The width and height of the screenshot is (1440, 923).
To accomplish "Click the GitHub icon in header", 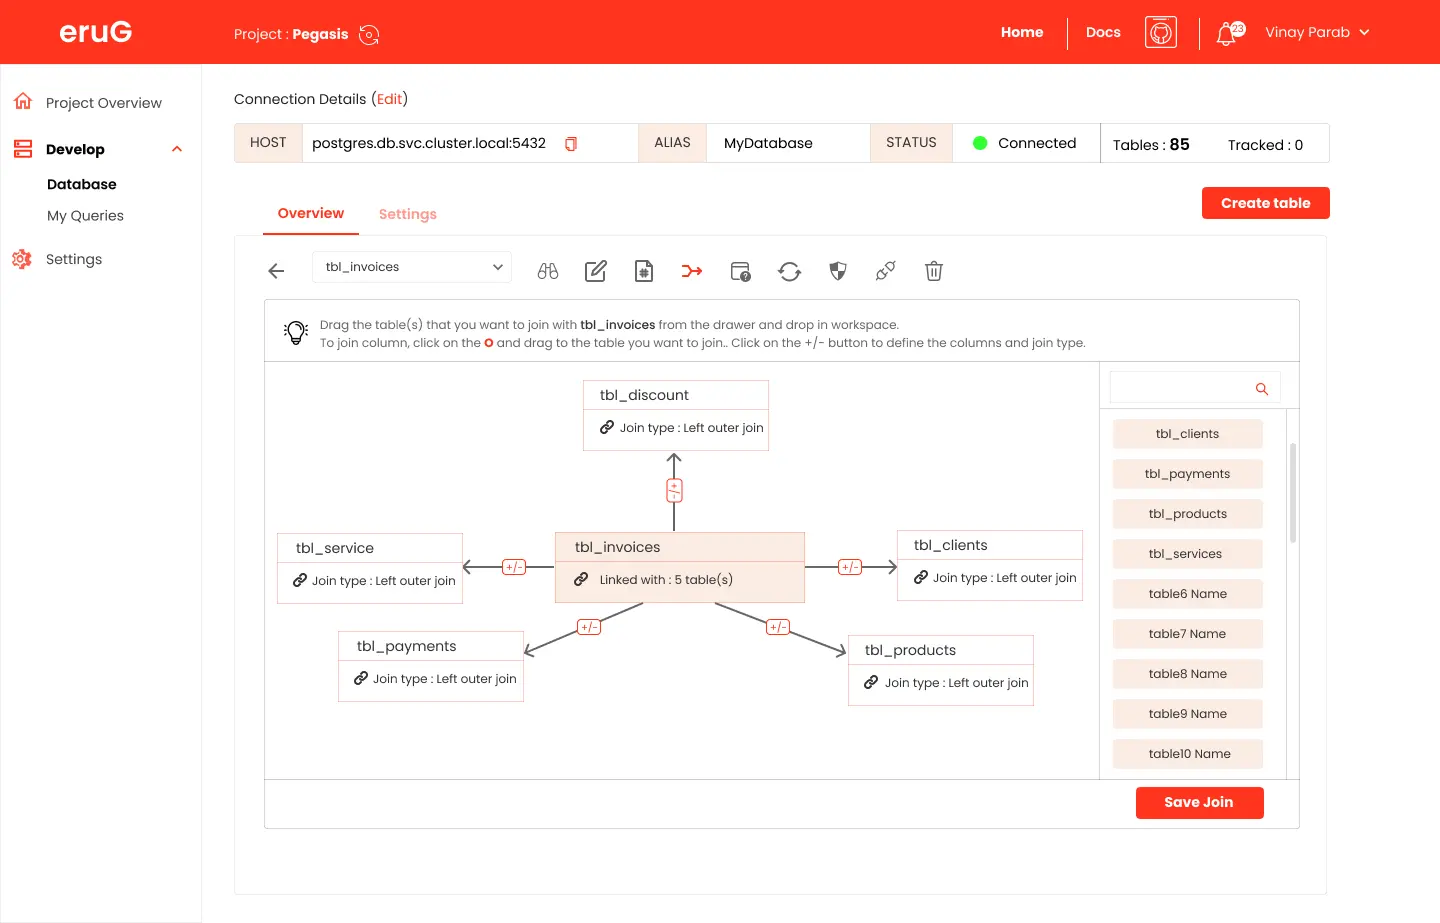I will pos(1160,32).
